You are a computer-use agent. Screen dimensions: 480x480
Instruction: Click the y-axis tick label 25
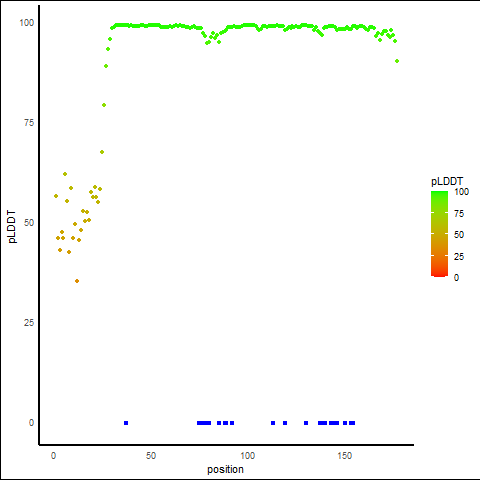click(x=29, y=323)
